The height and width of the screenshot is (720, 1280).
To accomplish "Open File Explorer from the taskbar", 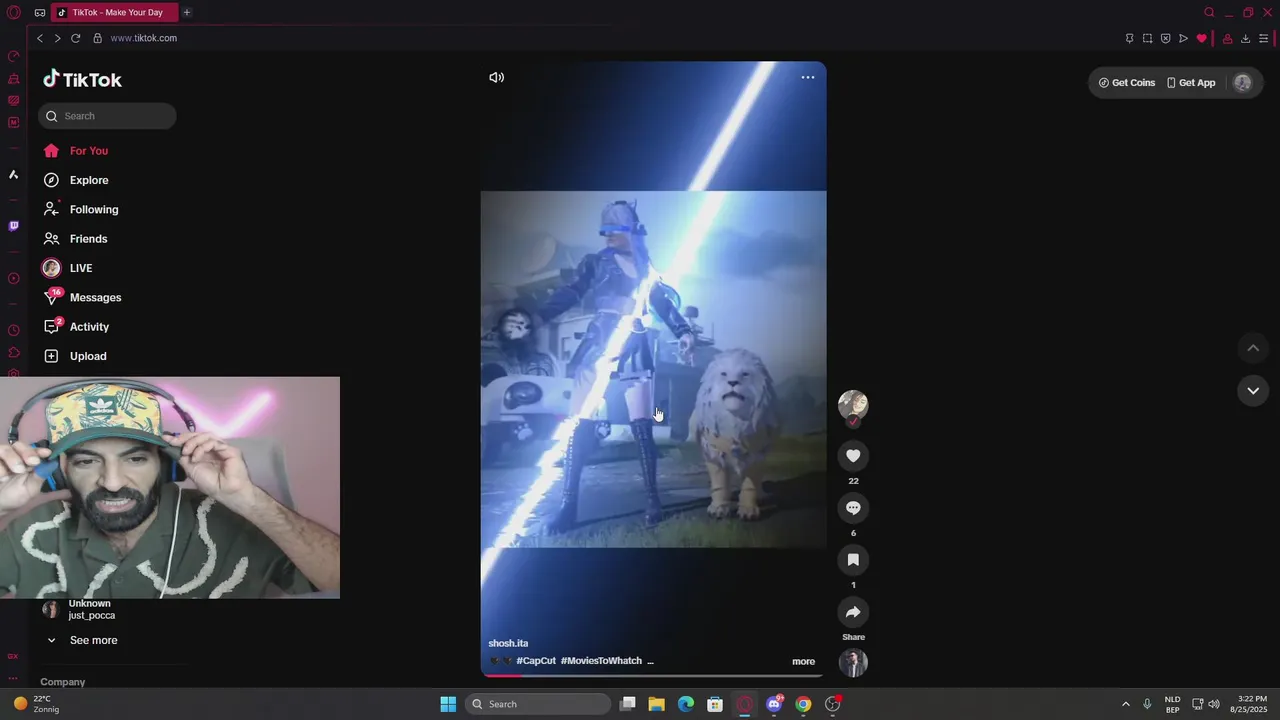I will (657, 704).
